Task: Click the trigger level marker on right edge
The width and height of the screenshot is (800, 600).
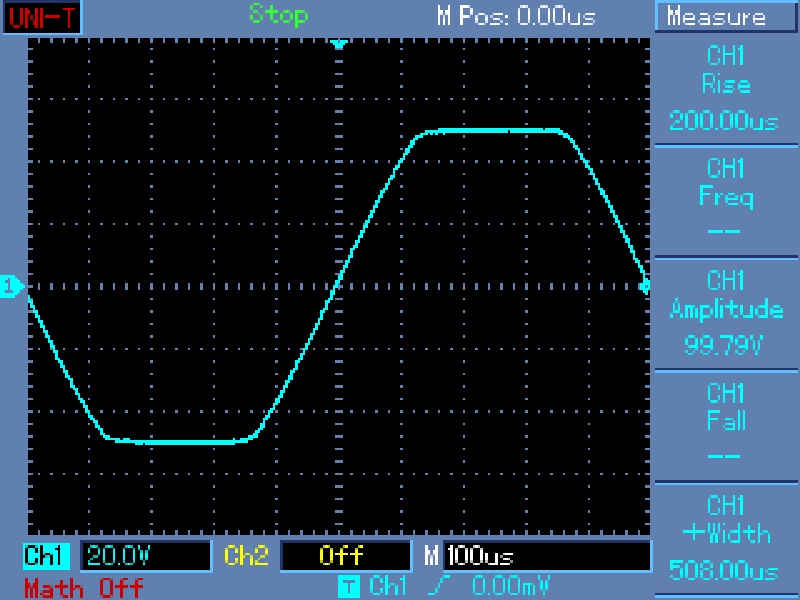Action: pos(645,286)
